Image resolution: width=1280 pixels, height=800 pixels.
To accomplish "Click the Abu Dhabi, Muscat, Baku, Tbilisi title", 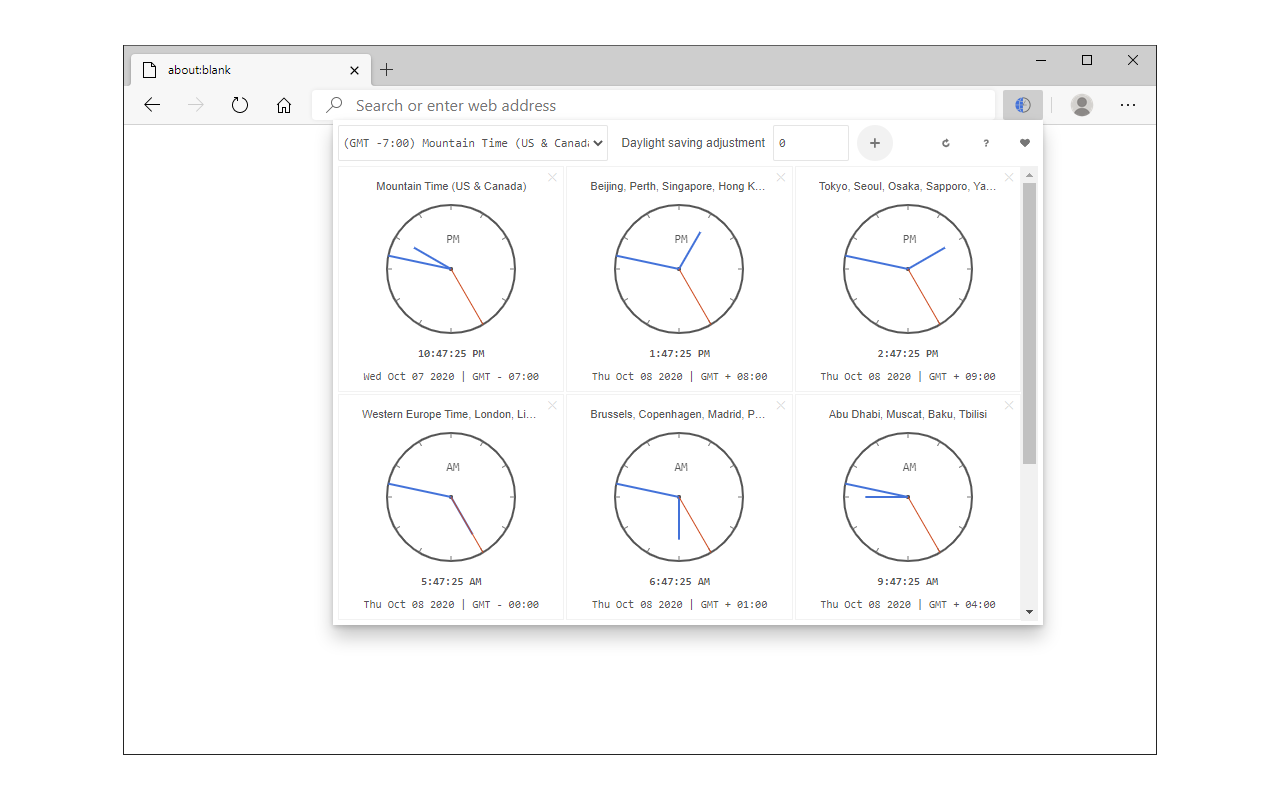I will pos(908,414).
